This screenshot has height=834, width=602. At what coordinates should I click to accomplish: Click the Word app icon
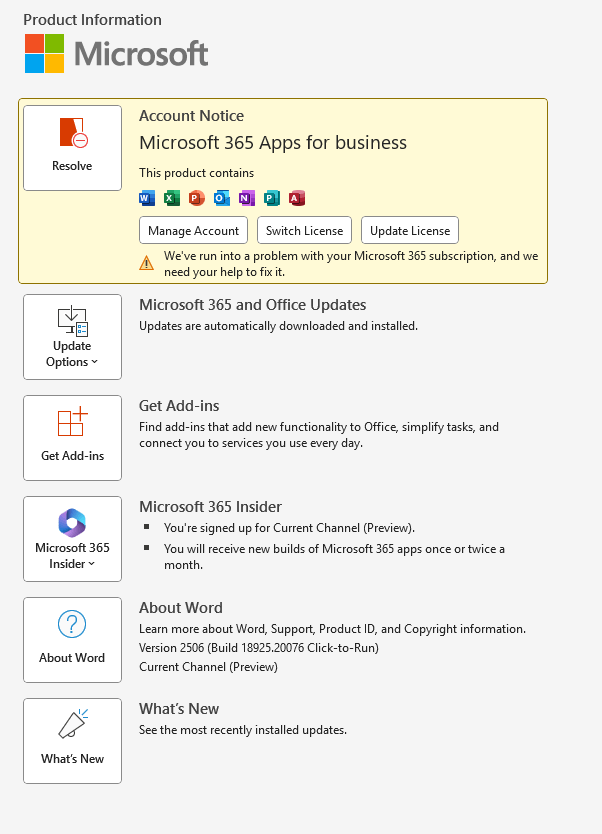pyautogui.click(x=147, y=197)
